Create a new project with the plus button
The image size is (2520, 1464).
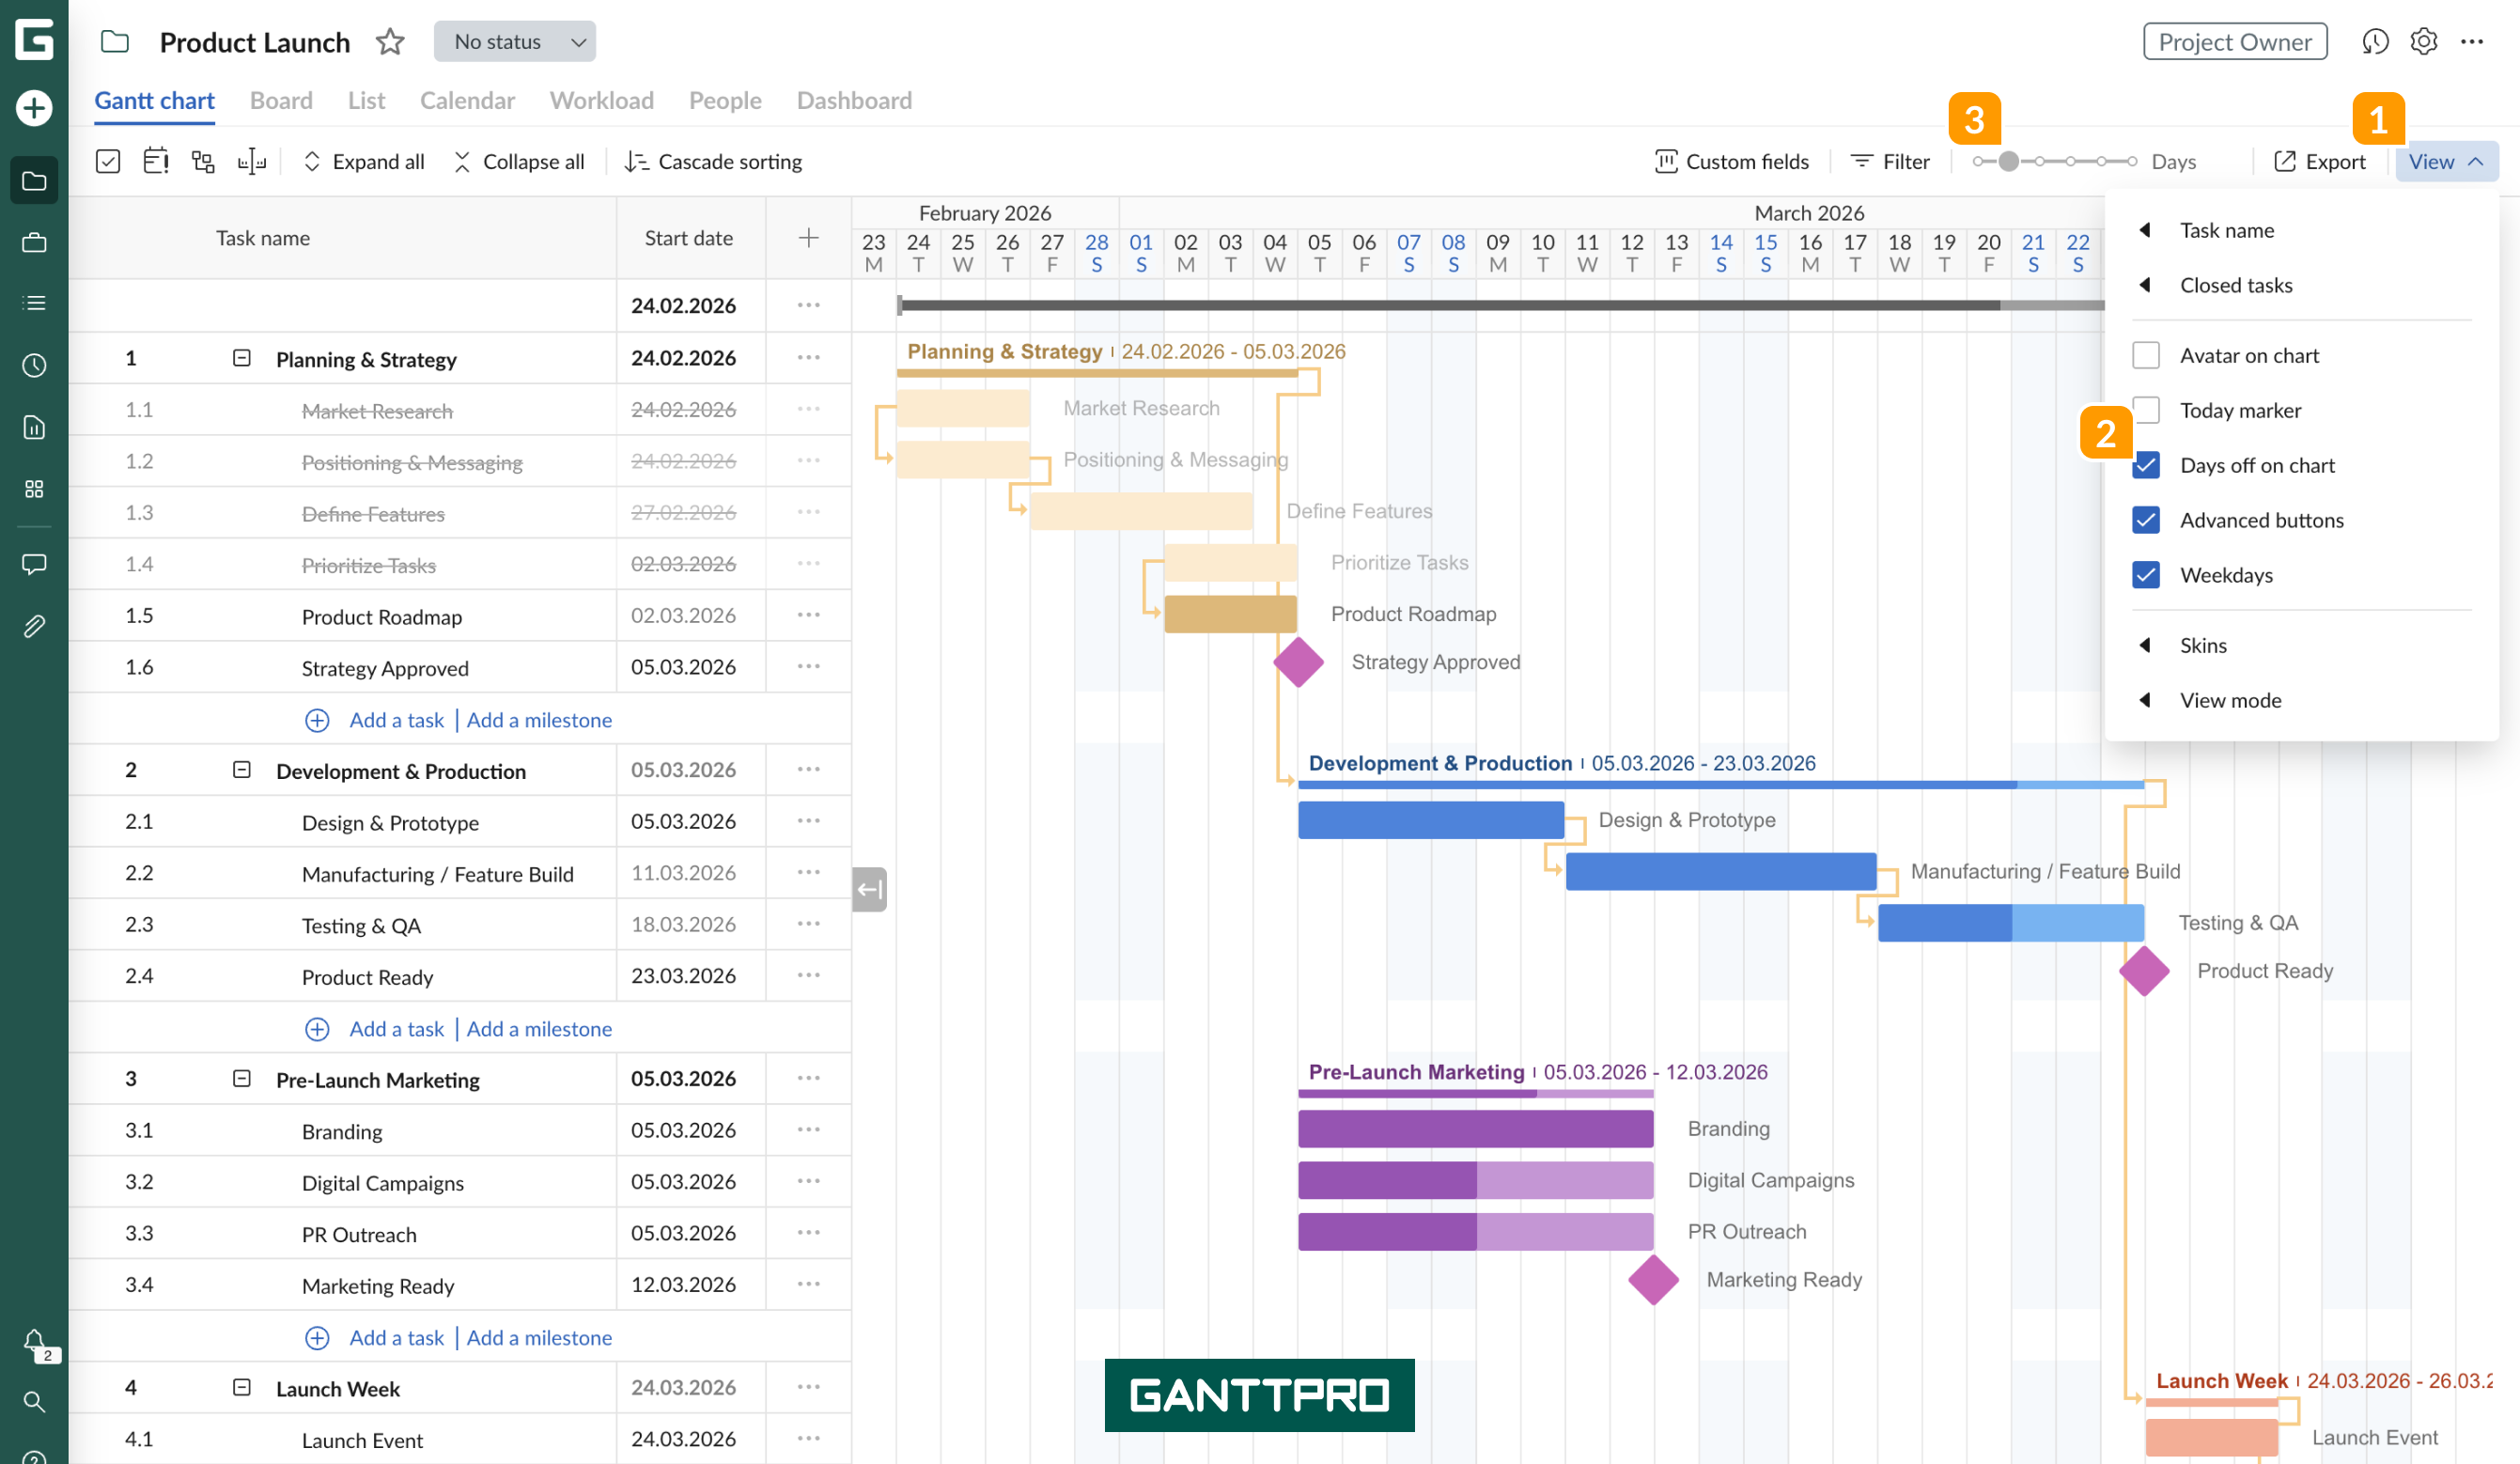point(33,109)
